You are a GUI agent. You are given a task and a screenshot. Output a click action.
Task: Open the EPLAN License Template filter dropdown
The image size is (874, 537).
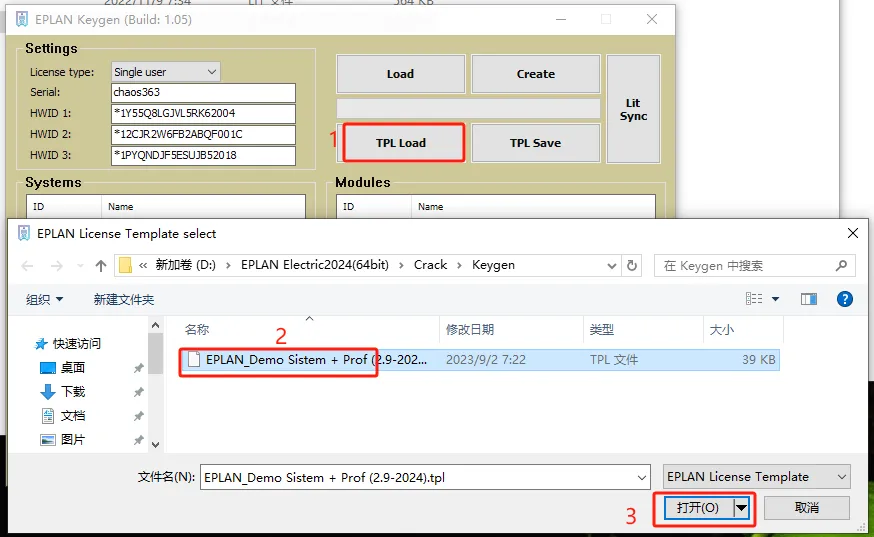click(756, 477)
